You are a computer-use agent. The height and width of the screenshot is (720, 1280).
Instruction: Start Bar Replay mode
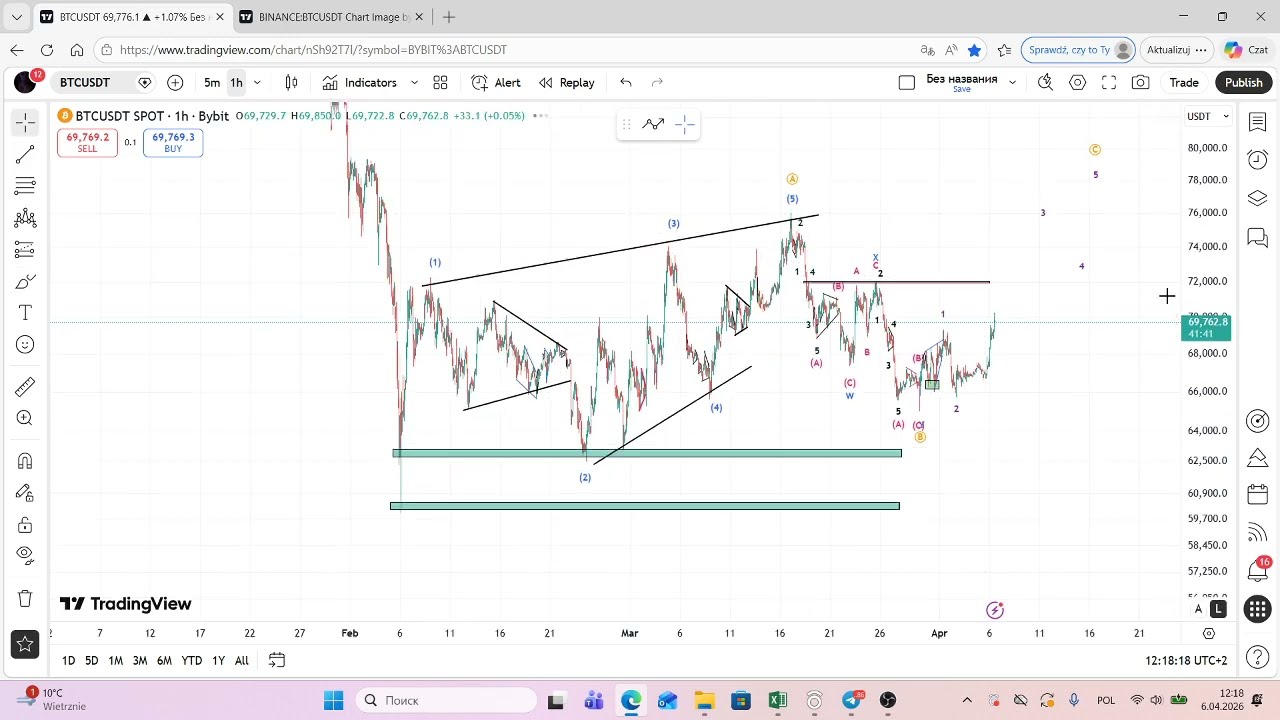click(567, 83)
